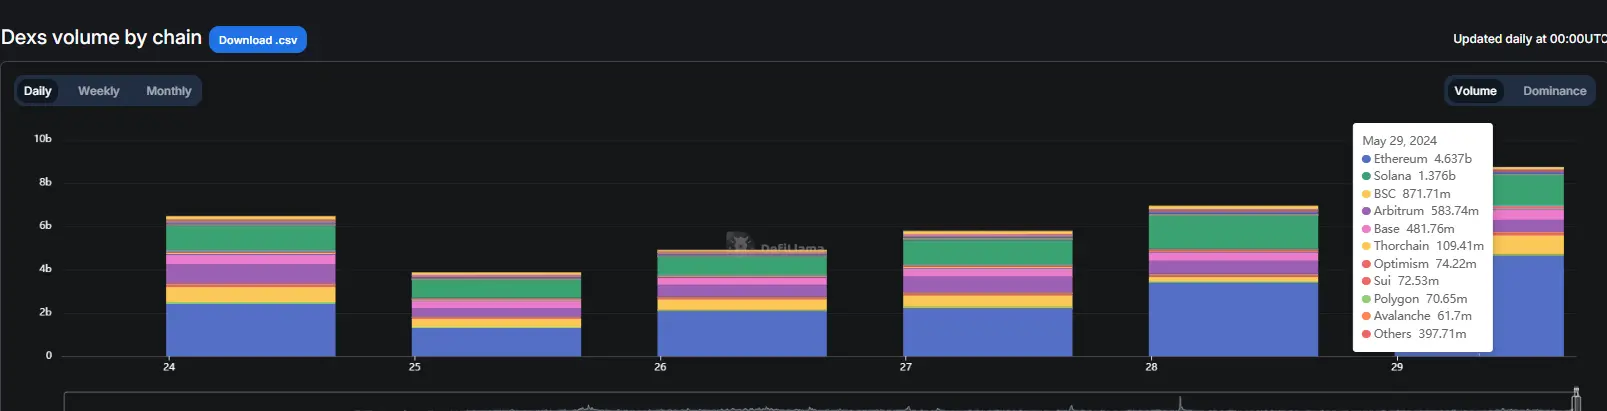The height and width of the screenshot is (411, 1607).
Task: Click the 'Others 397.71m' tooltip row
Action: pyautogui.click(x=1414, y=334)
